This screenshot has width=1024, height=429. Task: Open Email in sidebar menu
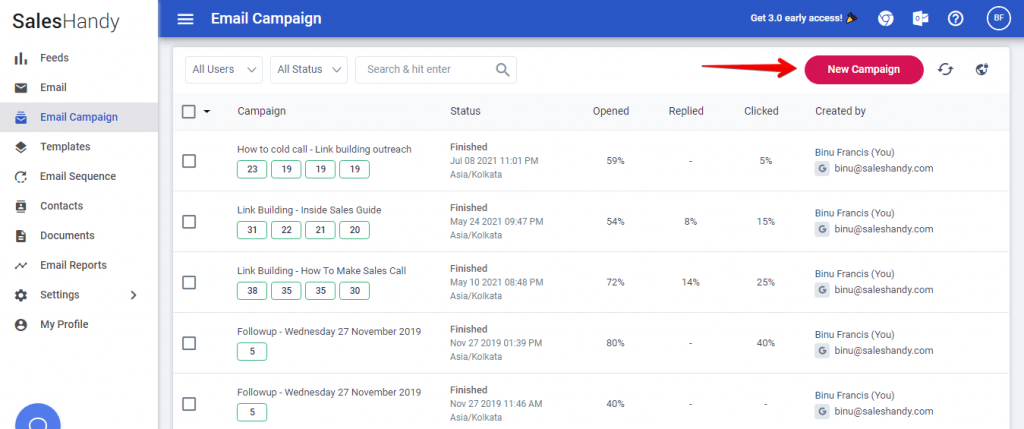tap(54, 87)
